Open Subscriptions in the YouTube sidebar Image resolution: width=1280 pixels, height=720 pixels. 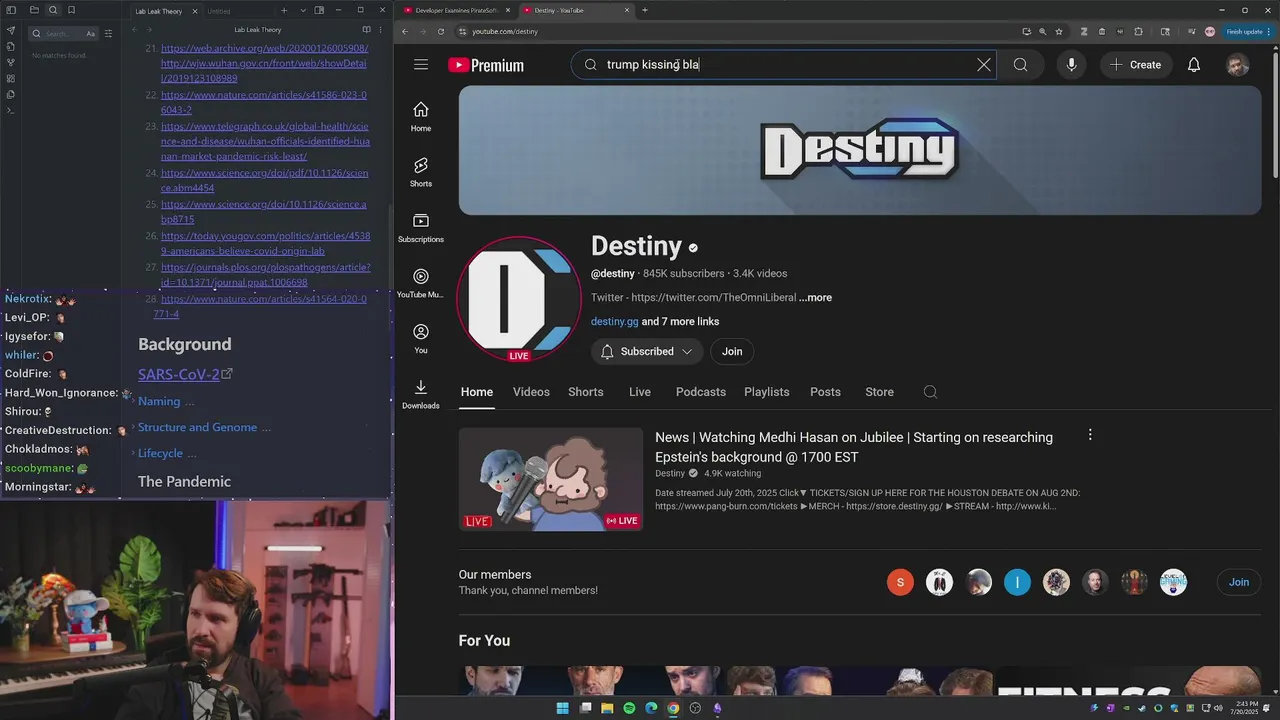[421, 227]
